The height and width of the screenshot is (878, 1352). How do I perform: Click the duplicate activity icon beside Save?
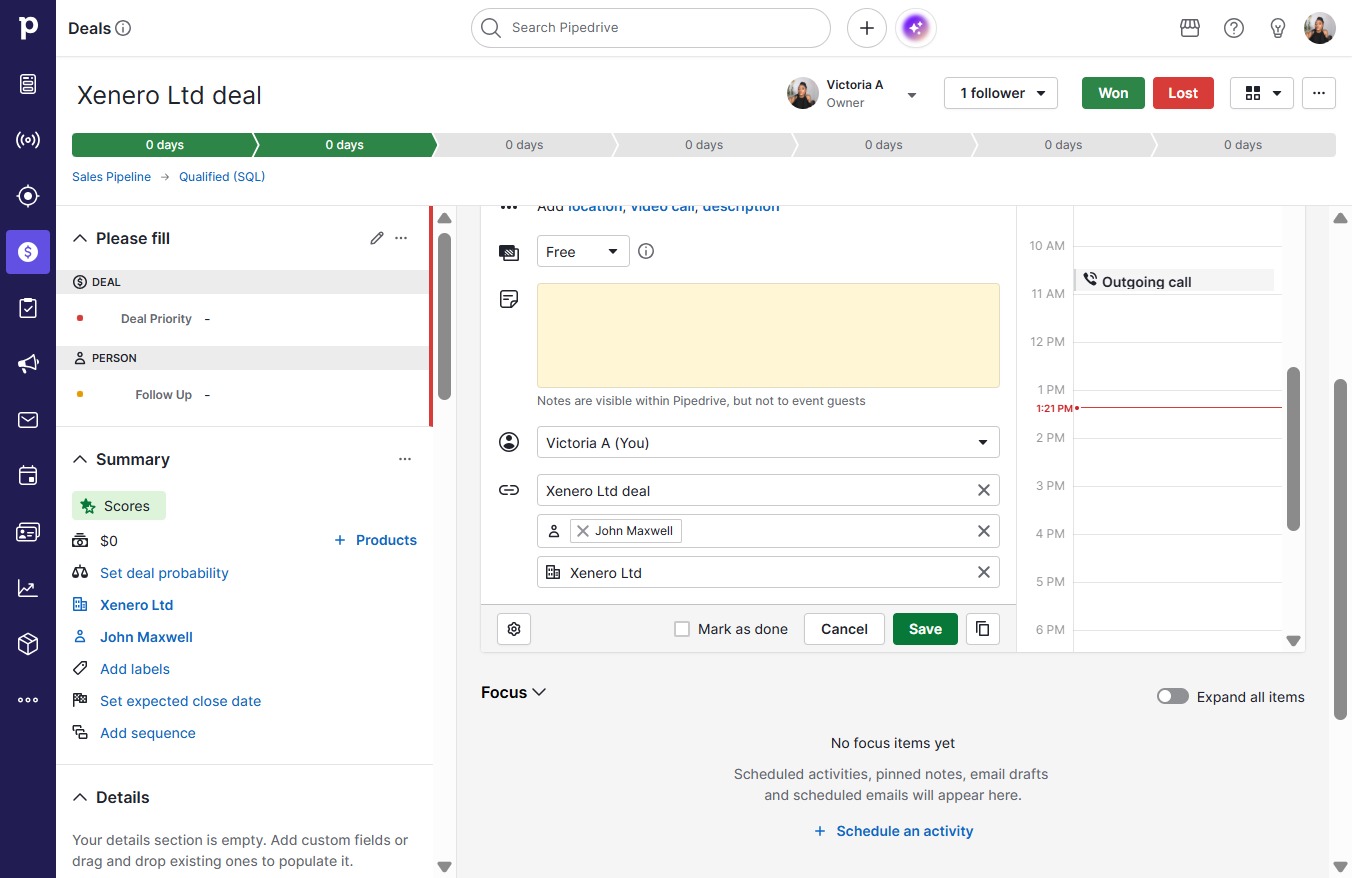(x=983, y=629)
